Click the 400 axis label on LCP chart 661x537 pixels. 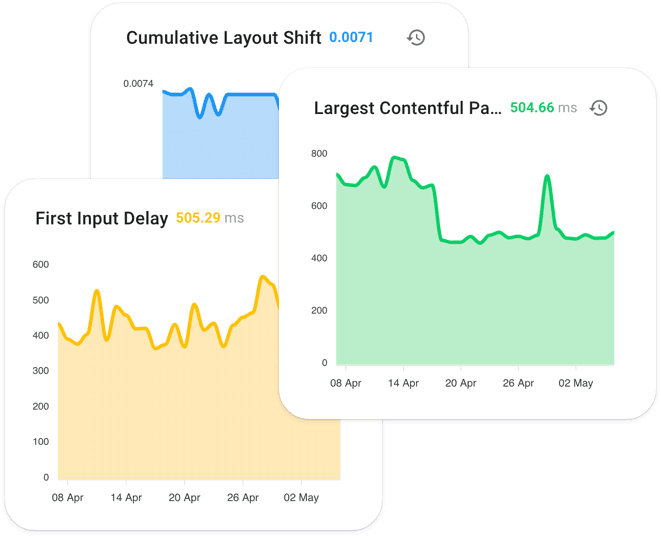tap(319, 258)
